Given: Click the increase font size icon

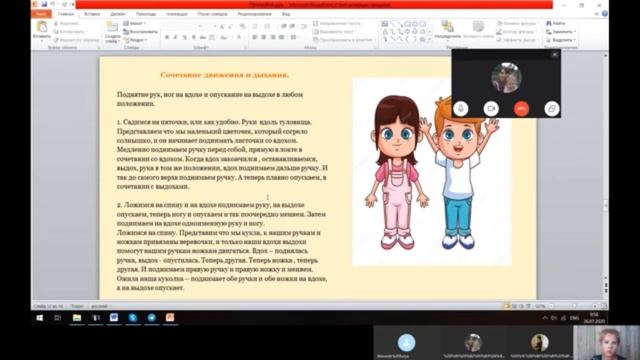Looking at the screenshot, I should 222,27.
